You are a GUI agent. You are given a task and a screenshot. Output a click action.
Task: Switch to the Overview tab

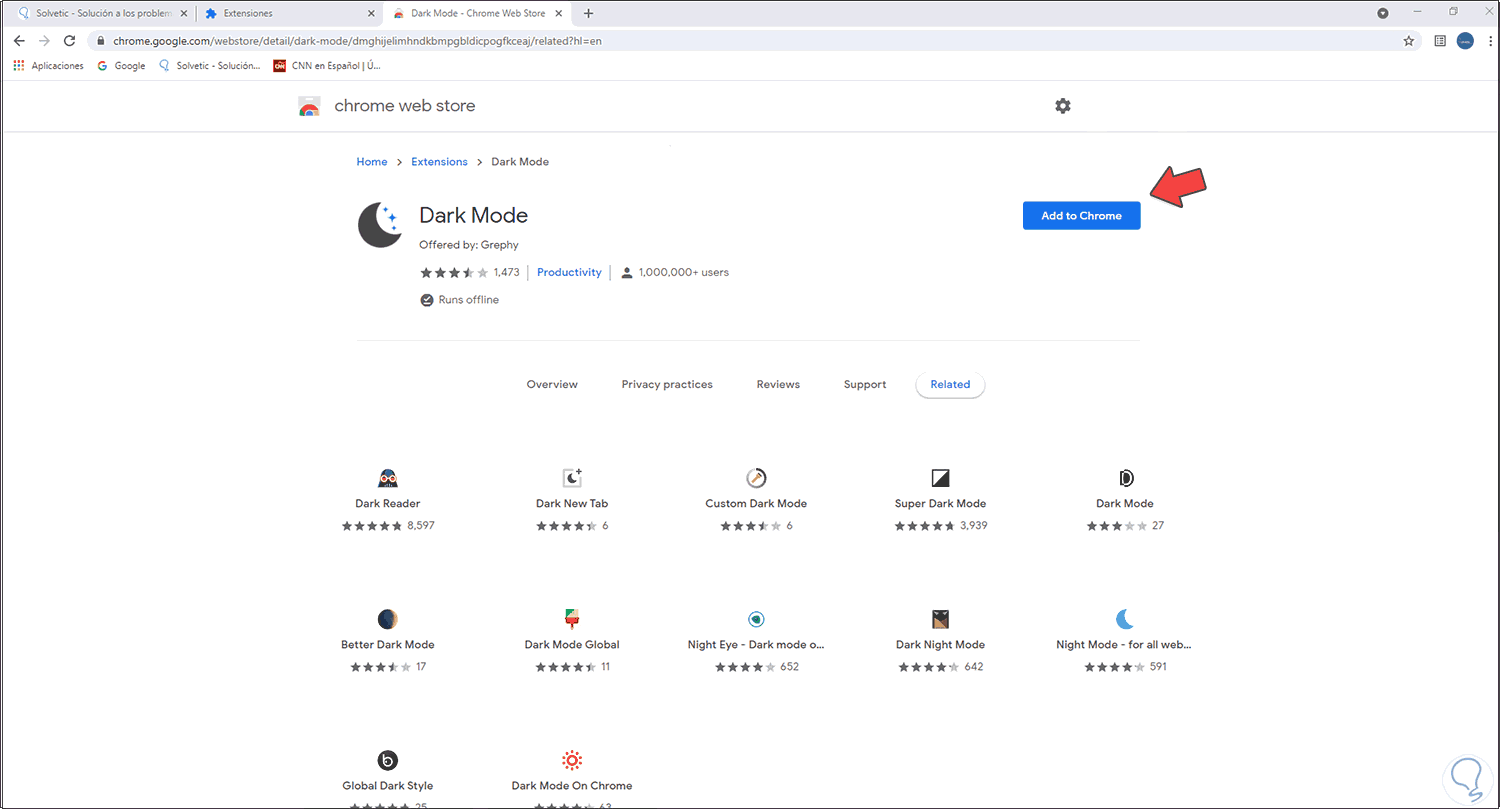click(552, 385)
